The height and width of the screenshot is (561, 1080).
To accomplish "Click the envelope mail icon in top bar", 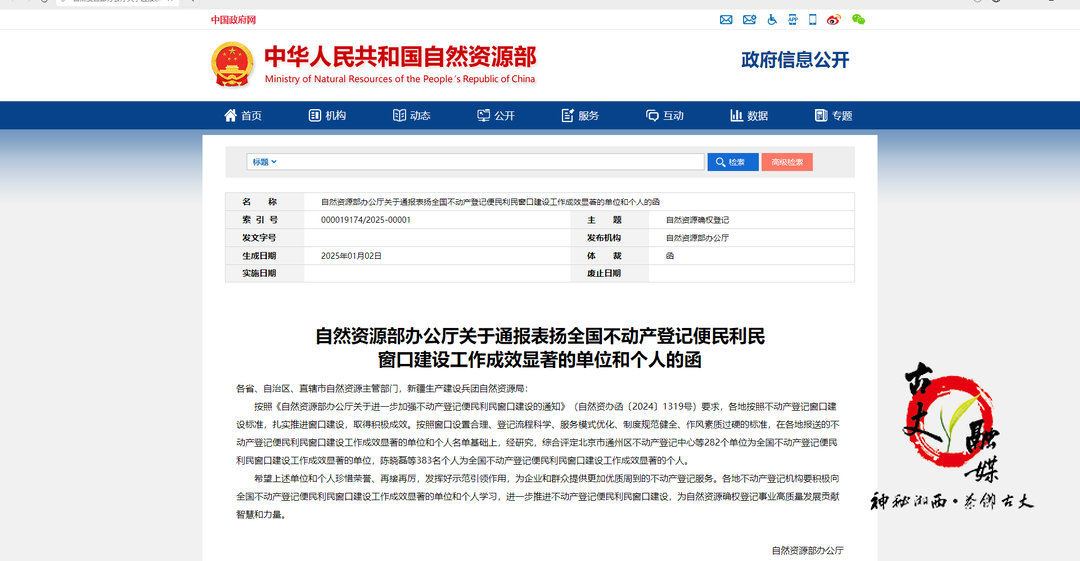I will tap(727, 19).
